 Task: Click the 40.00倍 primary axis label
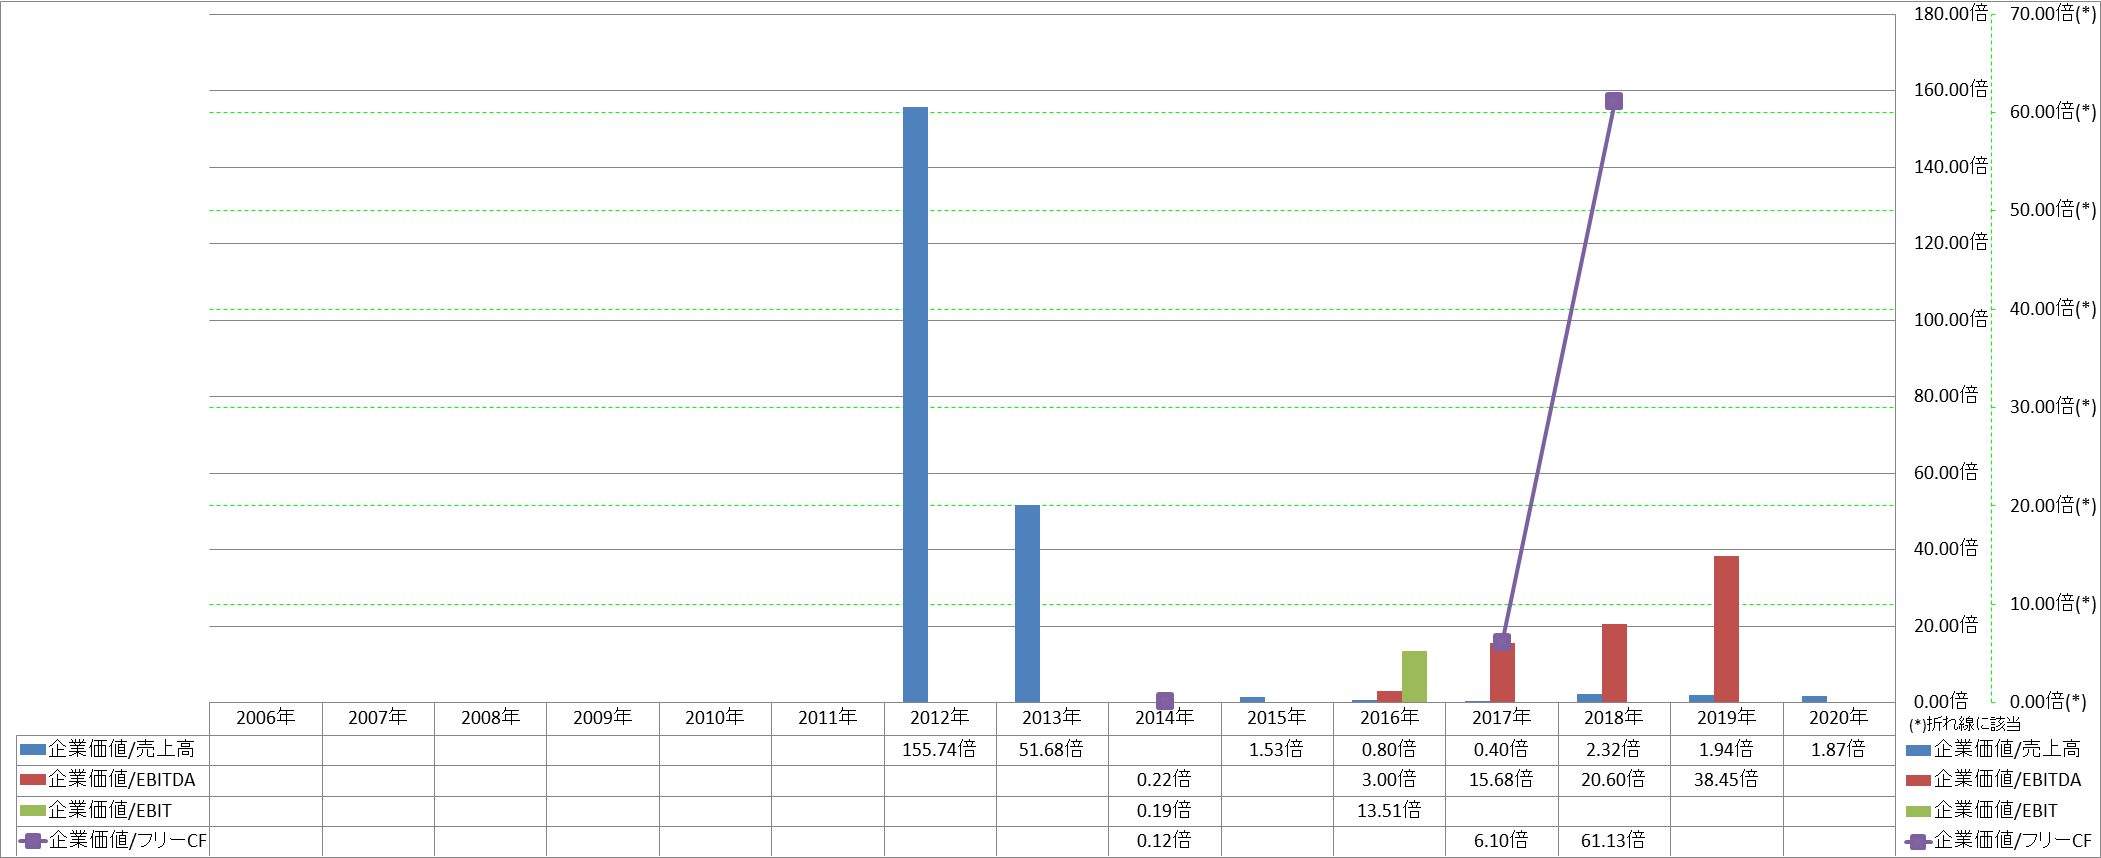click(x=1946, y=549)
